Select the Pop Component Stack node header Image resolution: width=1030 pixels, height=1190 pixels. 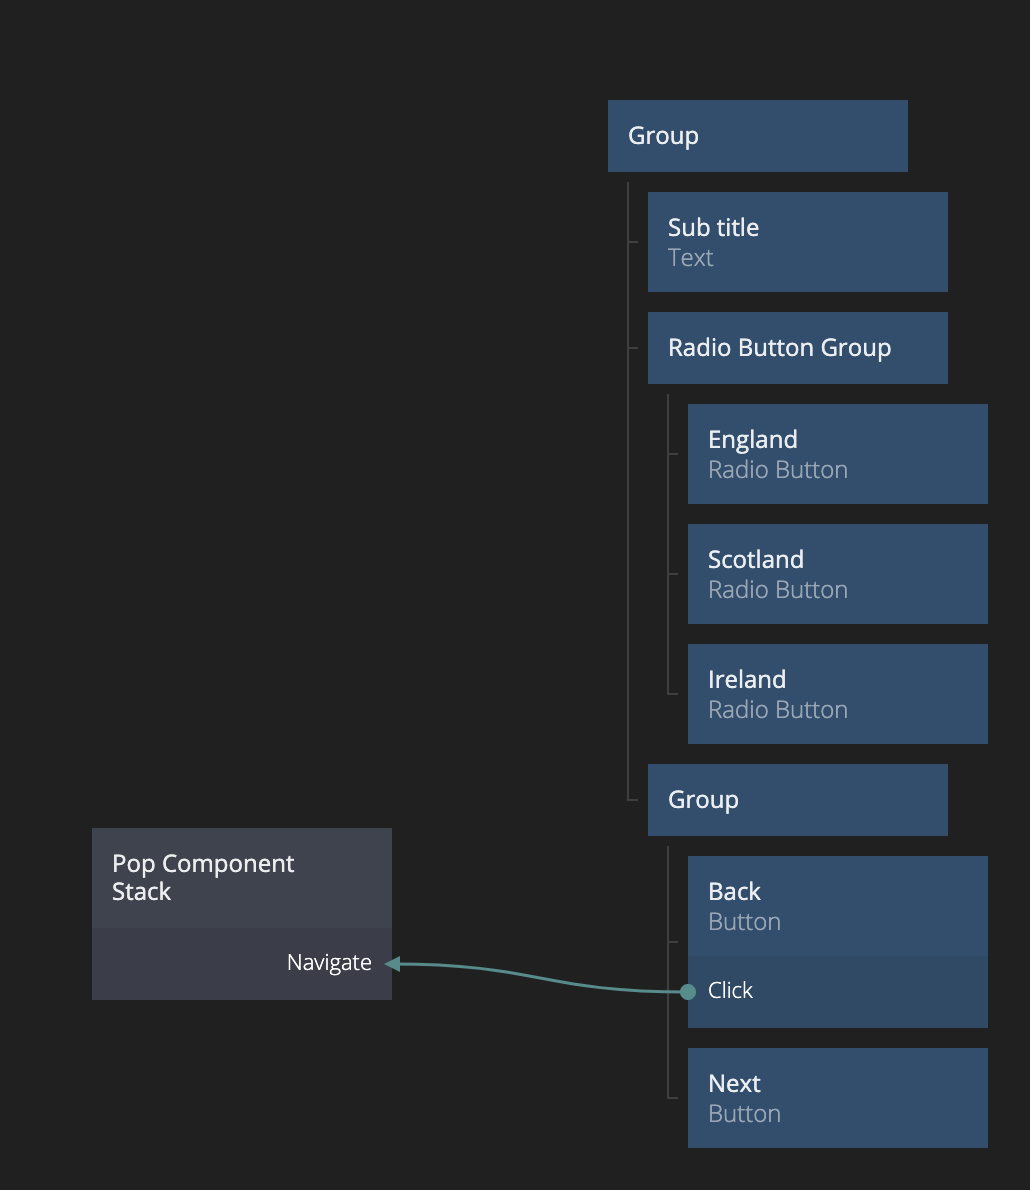coord(241,878)
